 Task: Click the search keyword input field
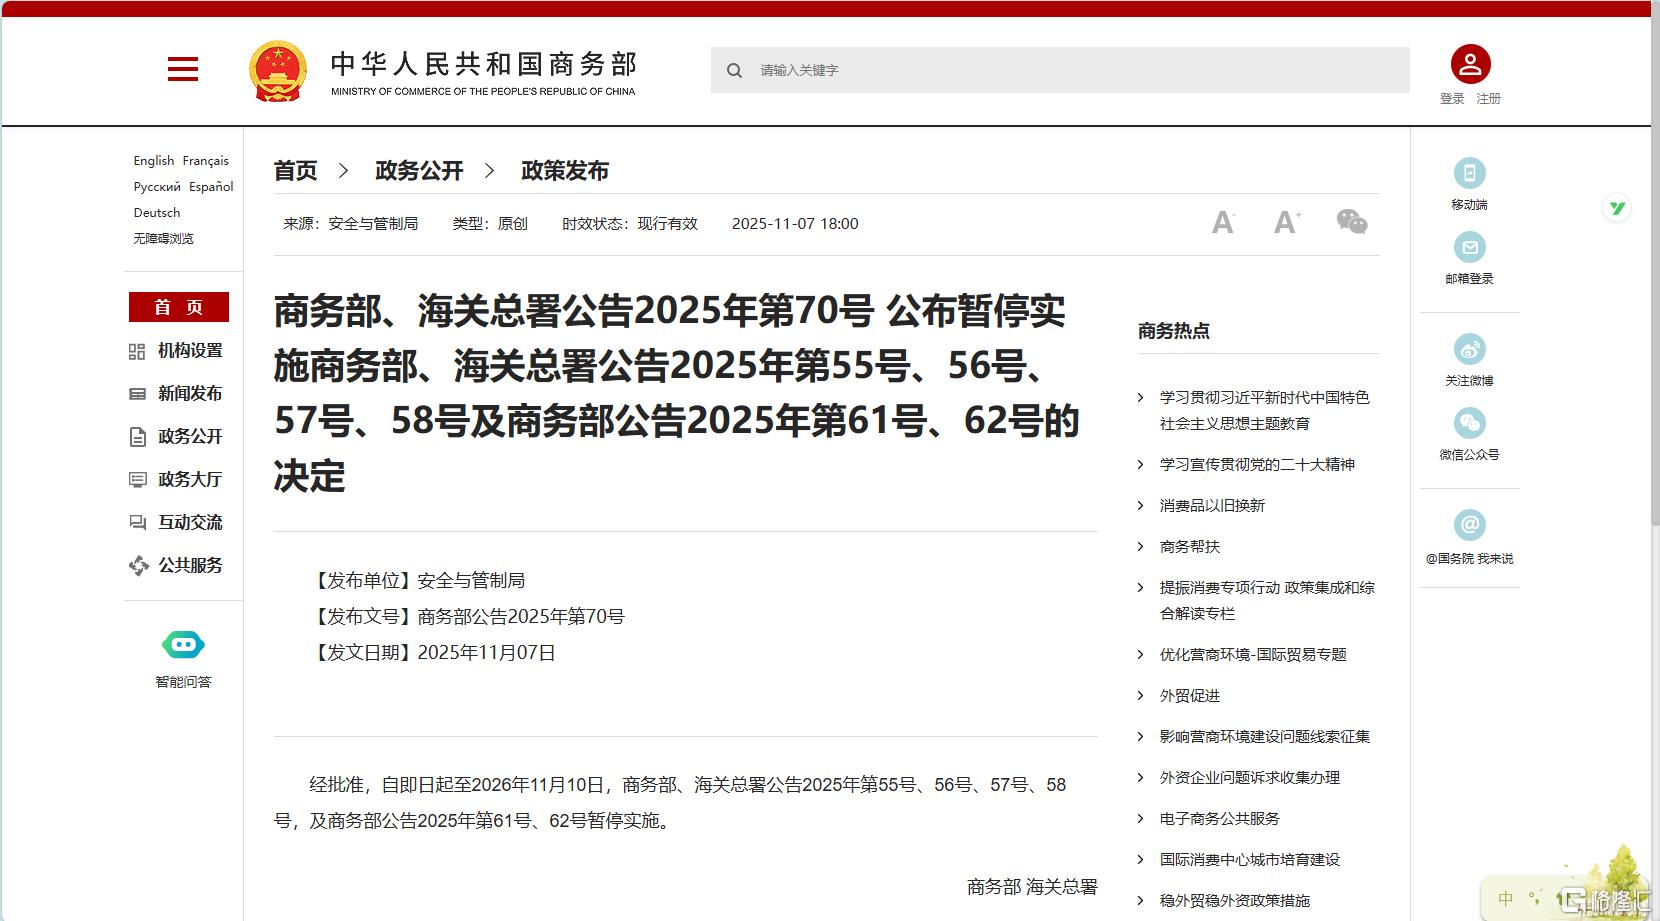click(x=1070, y=70)
